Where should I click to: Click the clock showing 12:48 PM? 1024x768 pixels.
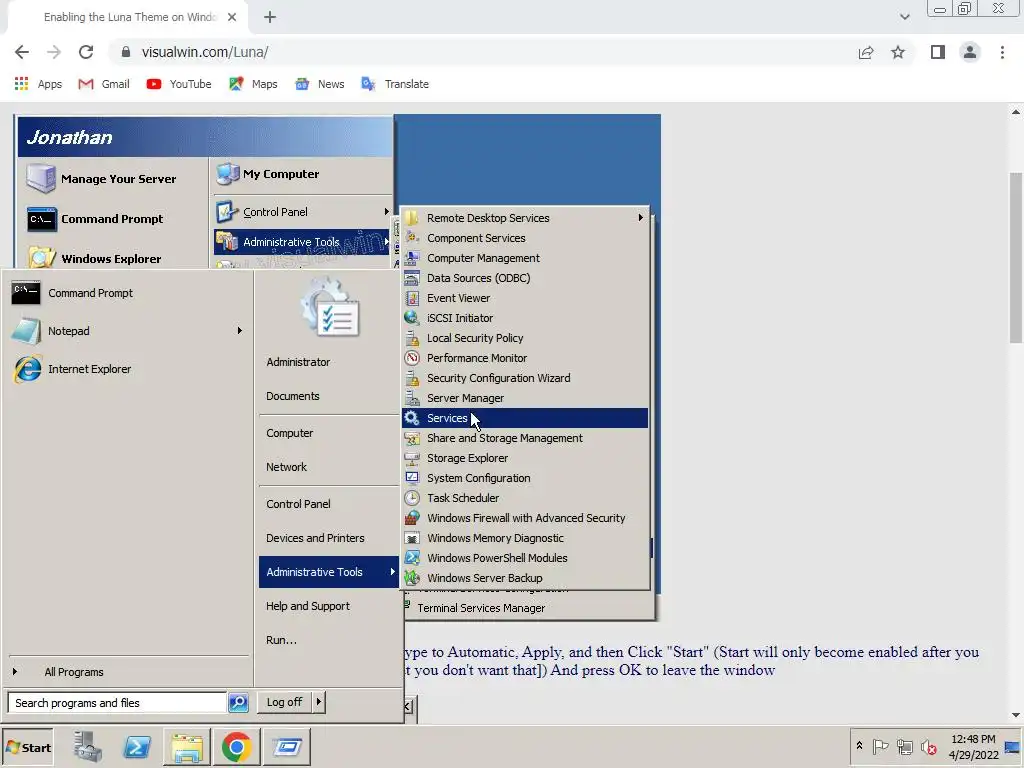[x=973, y=739]
